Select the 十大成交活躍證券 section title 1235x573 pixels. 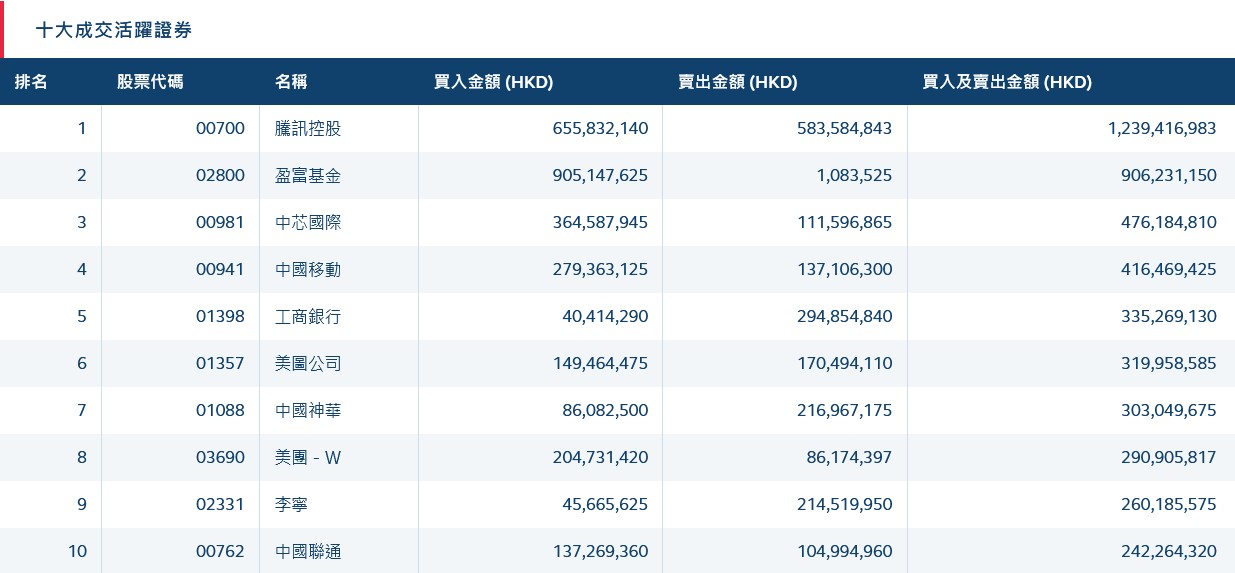[x=113, y=30]
